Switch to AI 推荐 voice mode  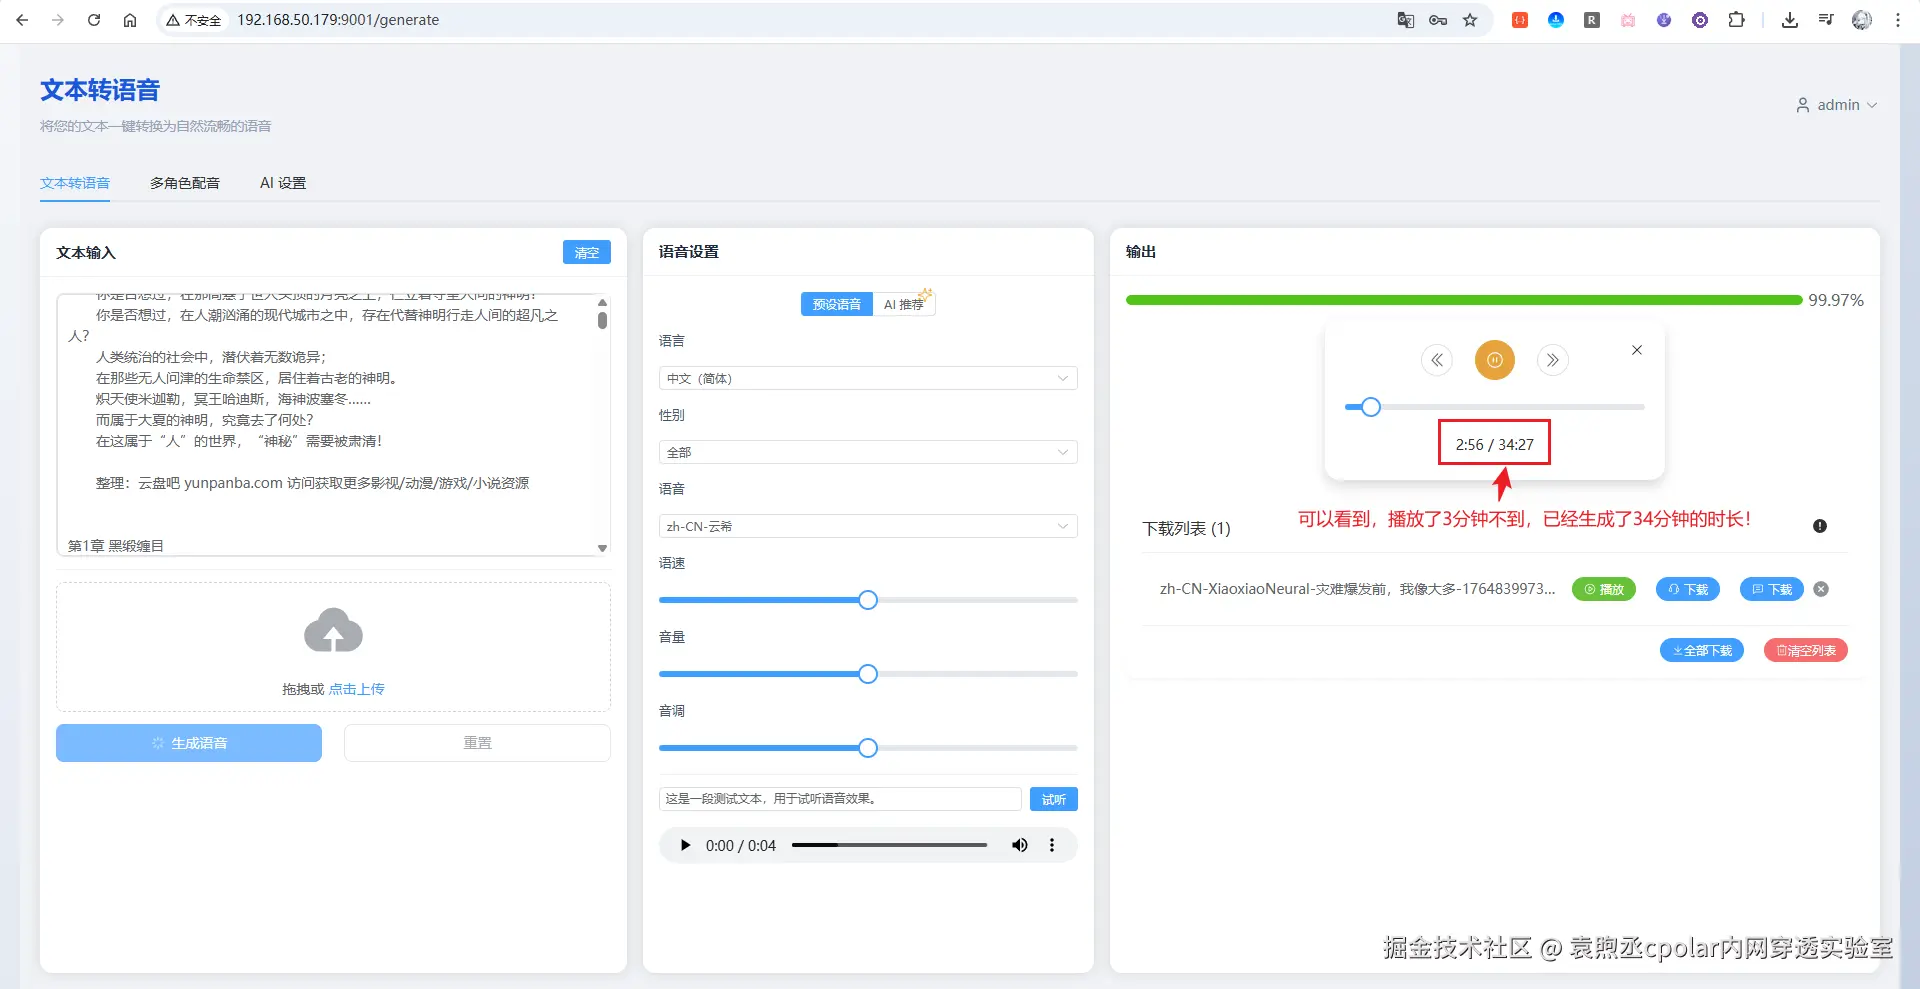[x=904, y=304]
